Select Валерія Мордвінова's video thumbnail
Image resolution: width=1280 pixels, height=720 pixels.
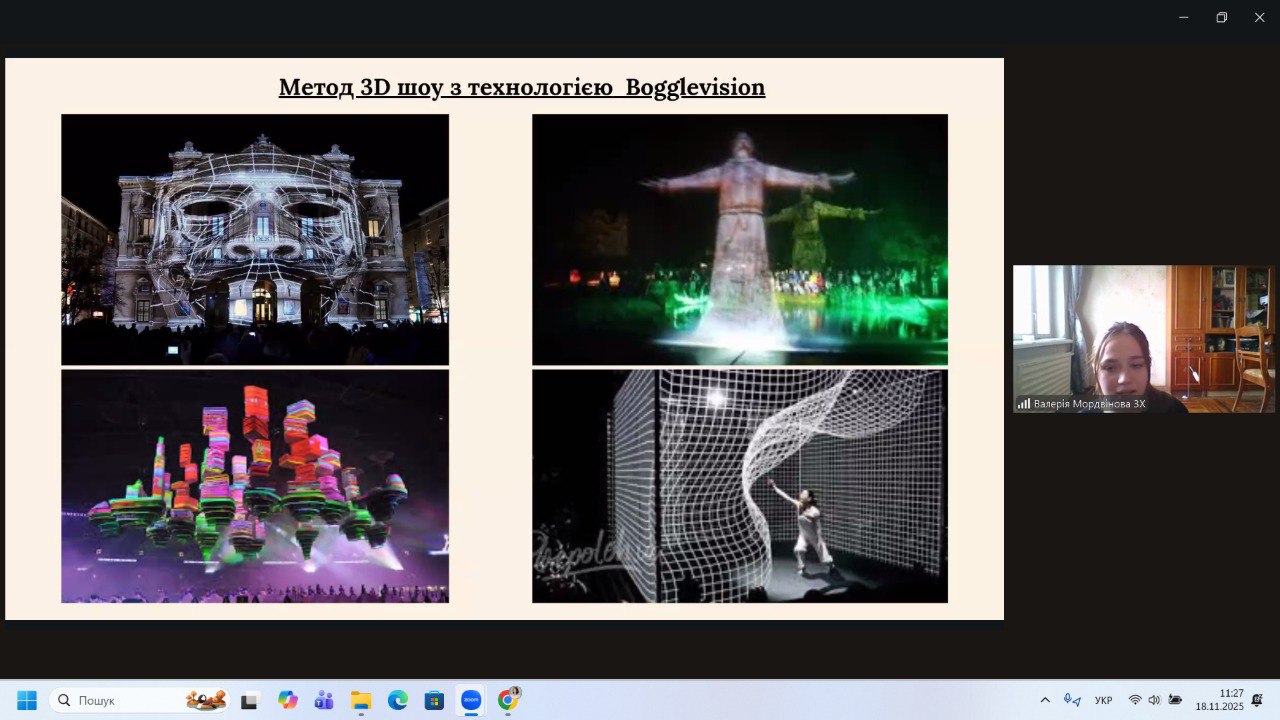1143,338
